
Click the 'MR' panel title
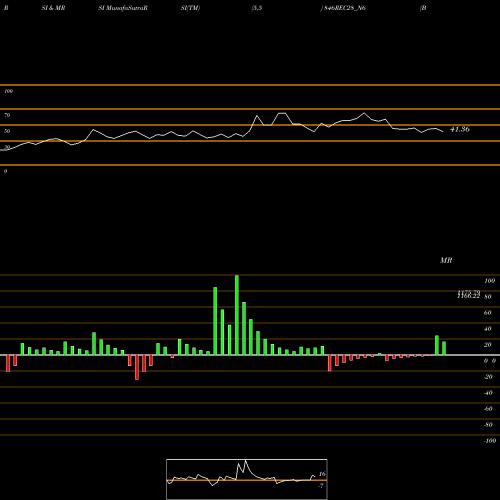point(446,260)
